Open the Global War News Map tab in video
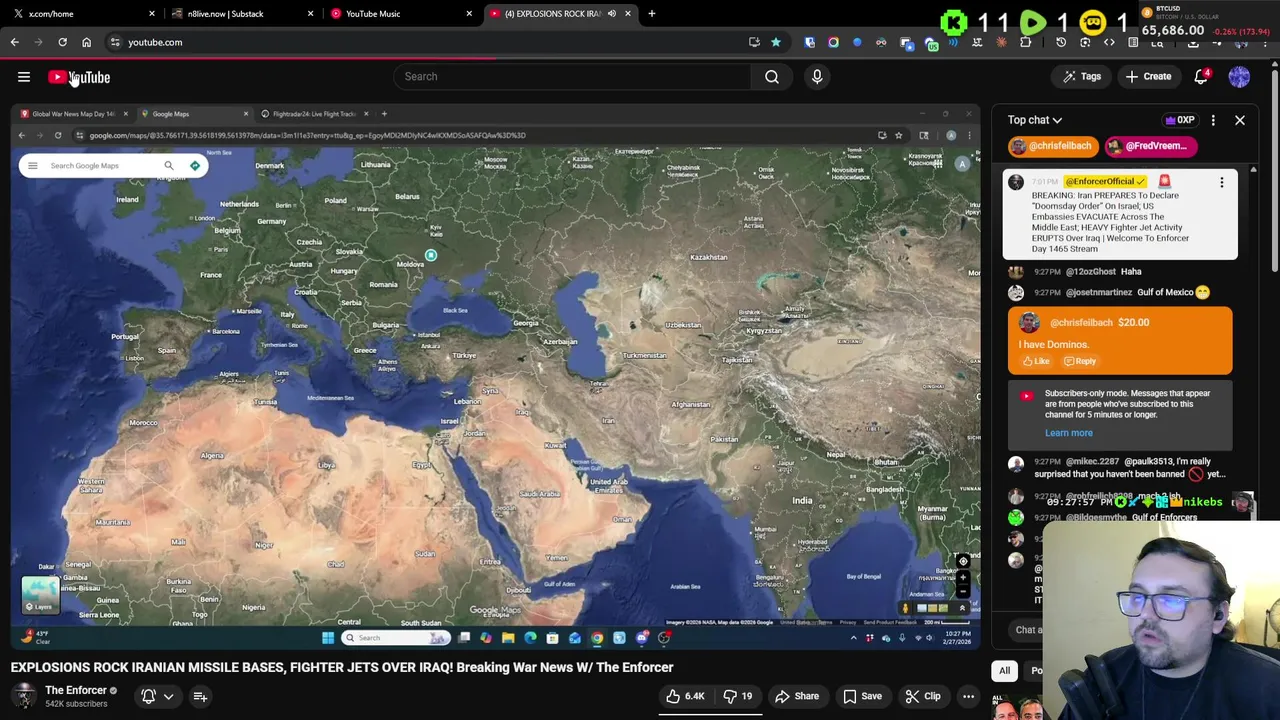This screenshot has height=720, width=1280. click(73, 114)
